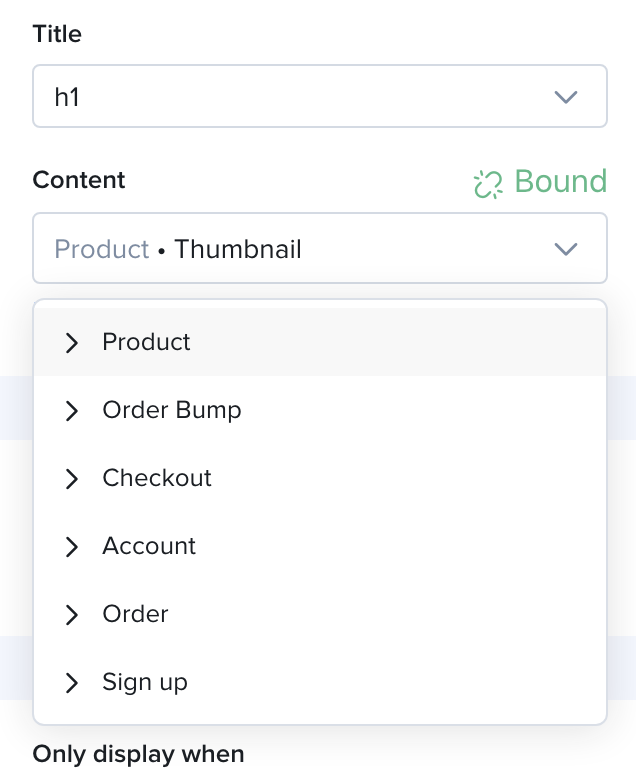Viewport: 636px width, 776px height.
Task: Click the h1 value text
Action: (67, 97)
